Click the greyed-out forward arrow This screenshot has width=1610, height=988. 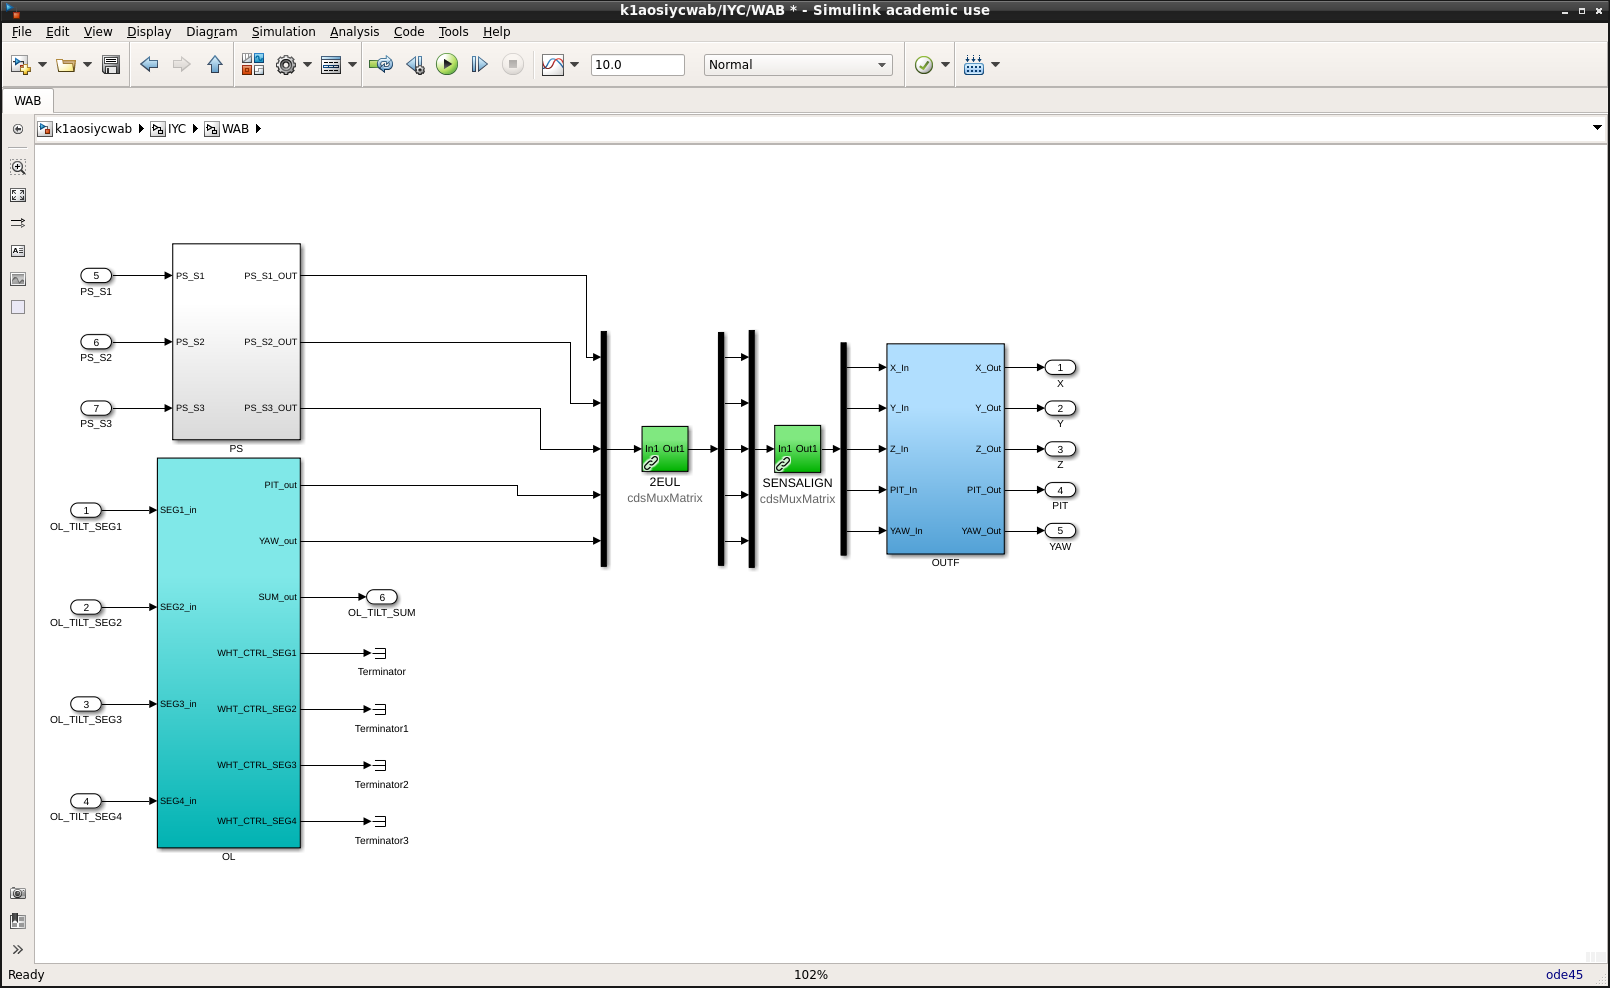181,65
